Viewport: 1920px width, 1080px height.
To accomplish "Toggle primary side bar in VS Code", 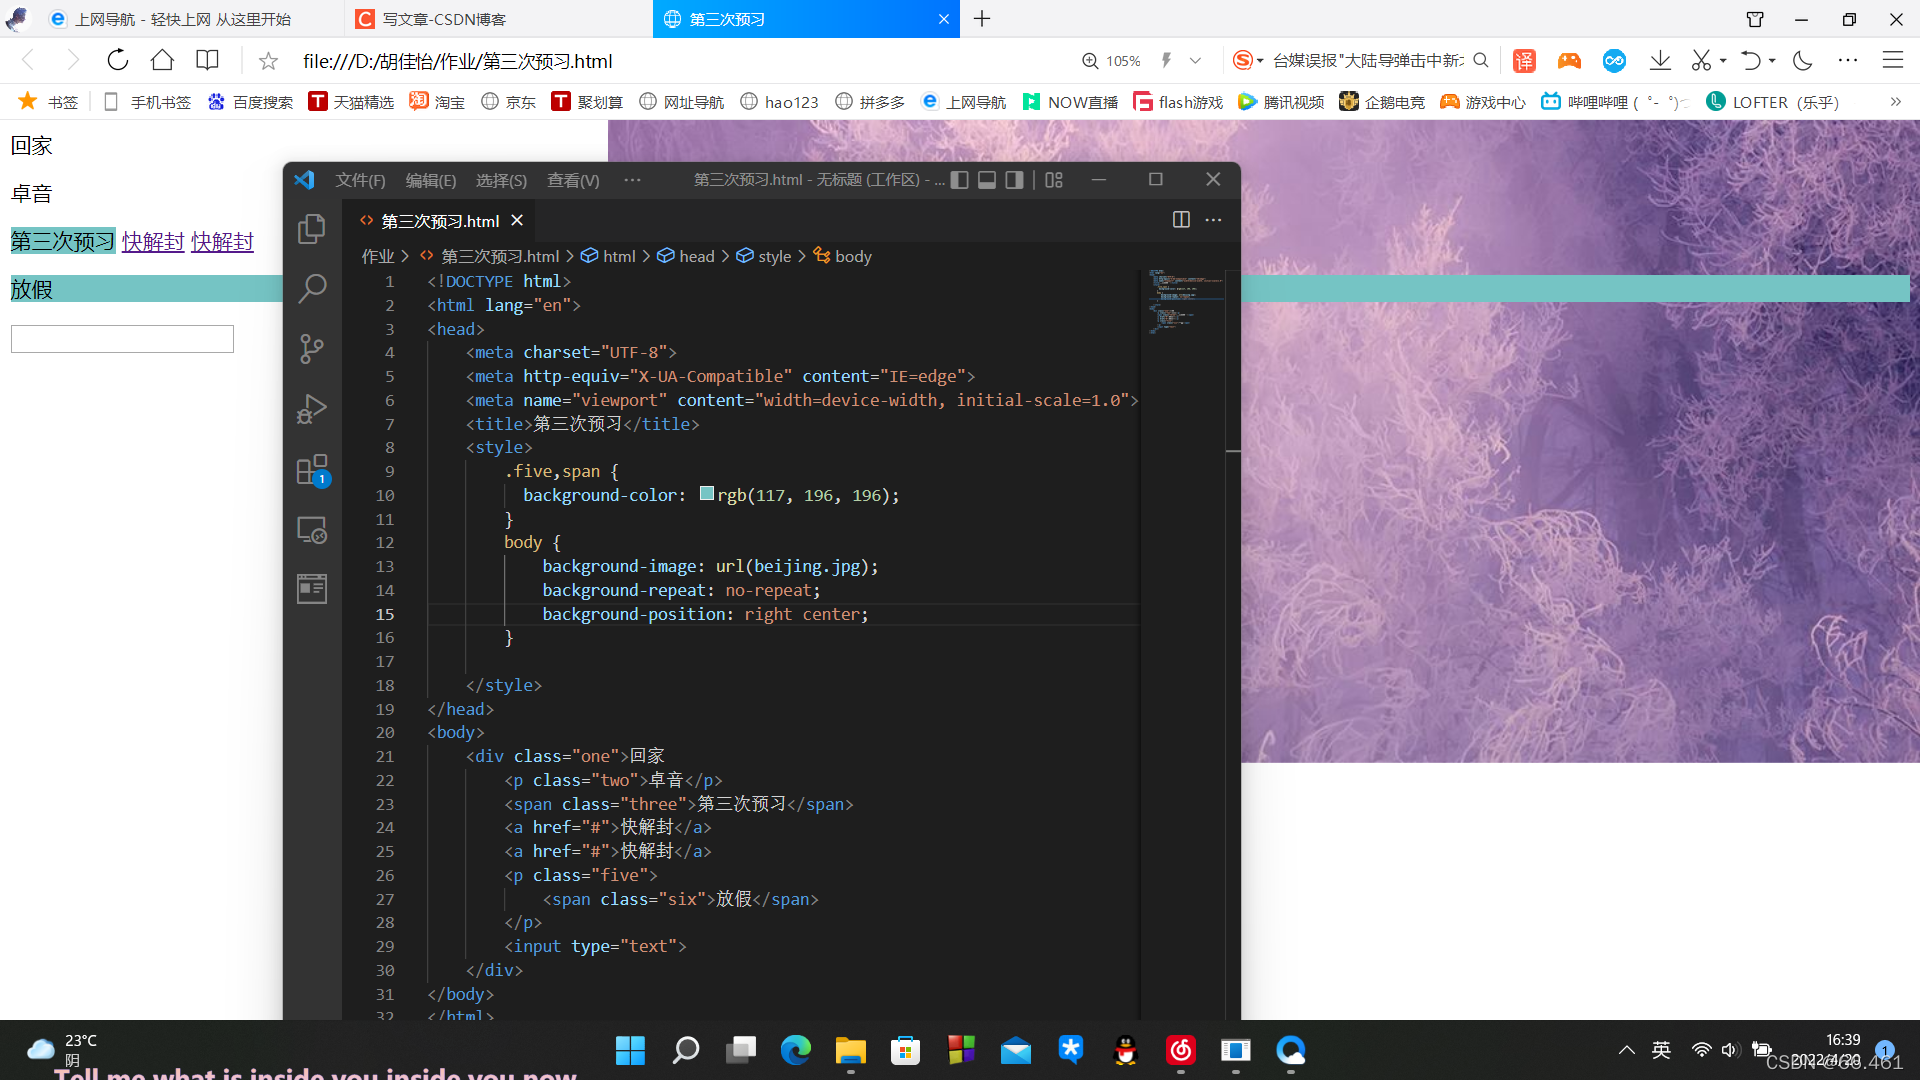I will [960, 180].
